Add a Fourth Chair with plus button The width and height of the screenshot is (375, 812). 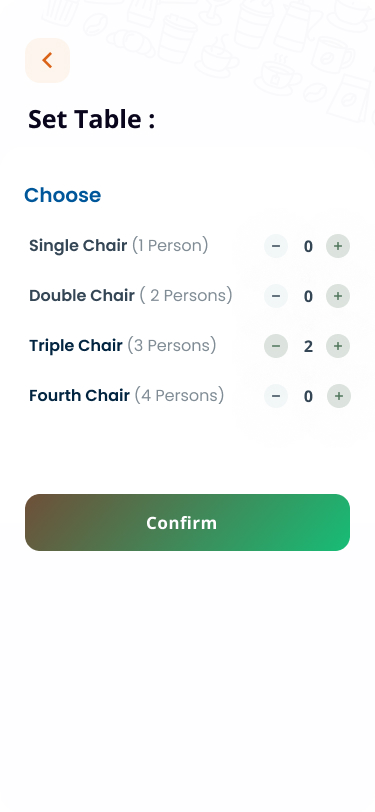(339, 396)
